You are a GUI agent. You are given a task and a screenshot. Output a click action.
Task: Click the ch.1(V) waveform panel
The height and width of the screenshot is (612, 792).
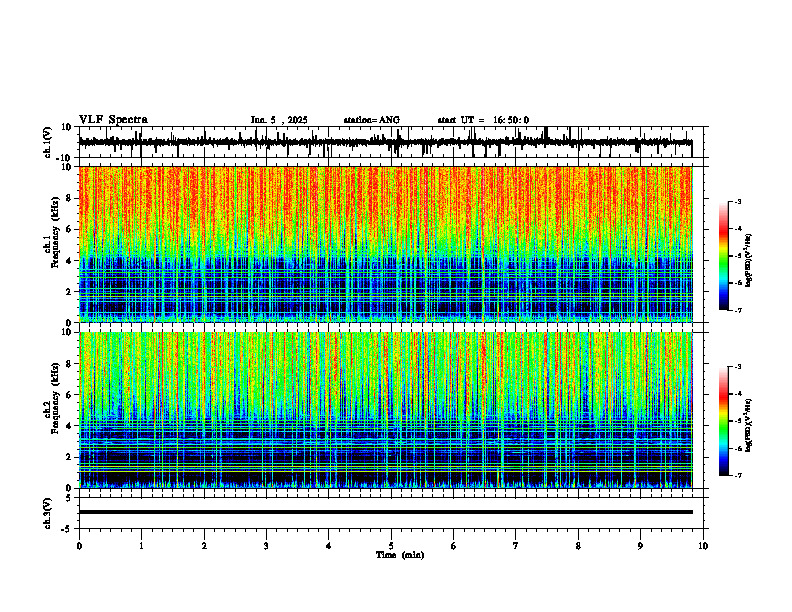[x=393, y=142]
